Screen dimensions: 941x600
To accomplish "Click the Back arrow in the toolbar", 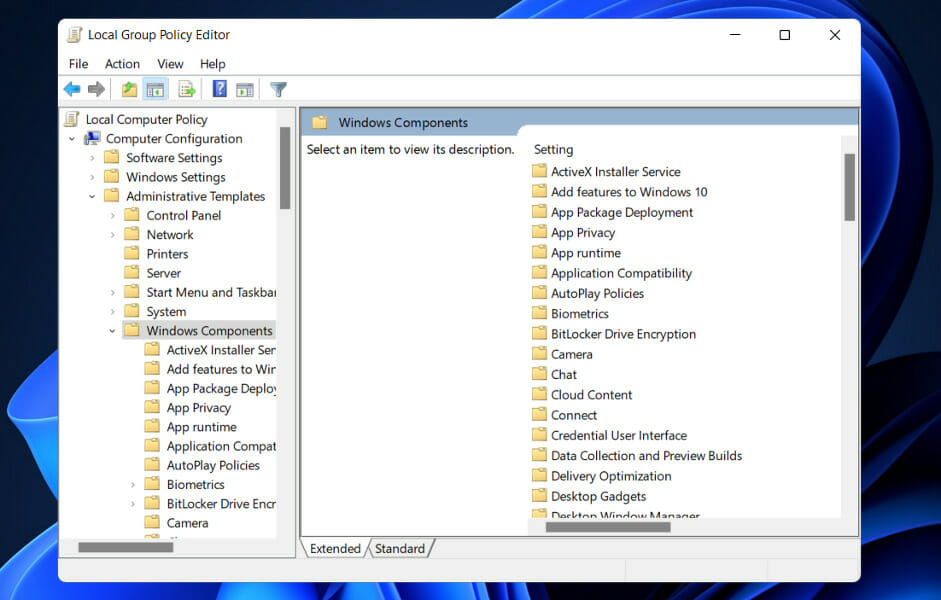I will 72,89.
